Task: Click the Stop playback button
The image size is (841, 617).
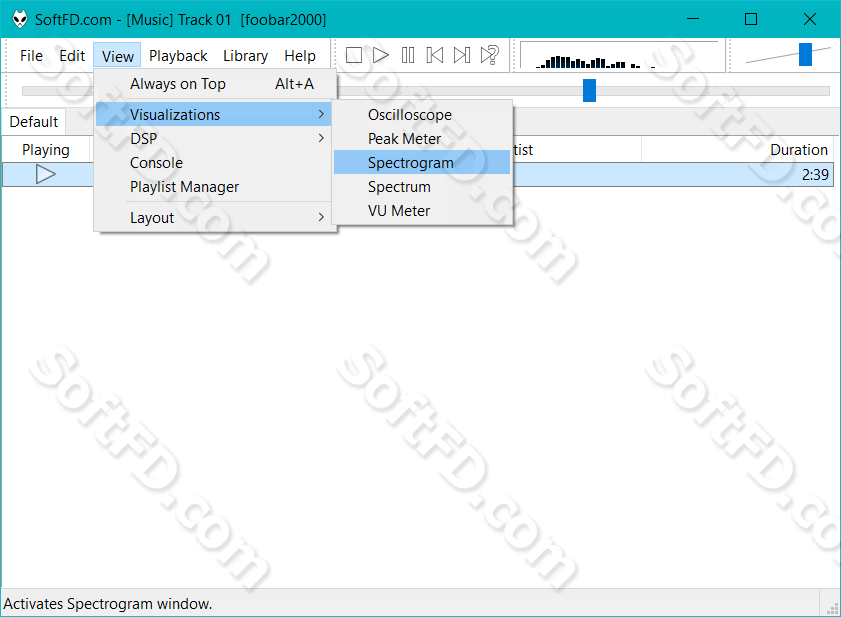Action: click(353, 55)
